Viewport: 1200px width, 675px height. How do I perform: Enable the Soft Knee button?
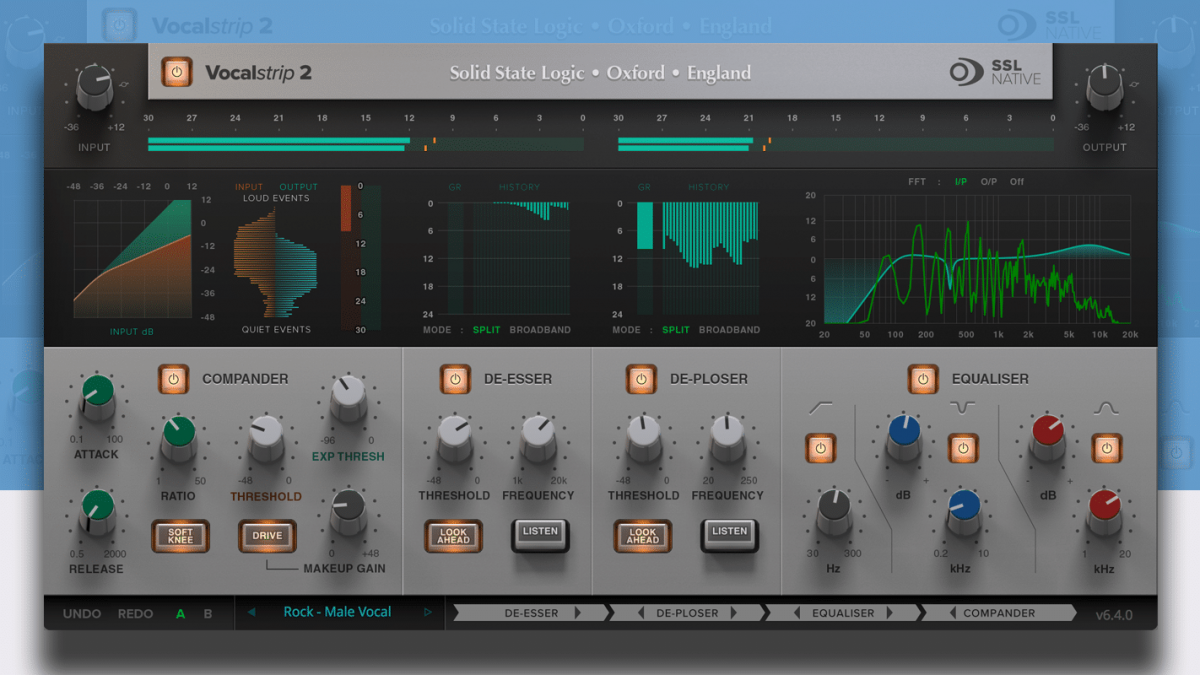(180, 536)
